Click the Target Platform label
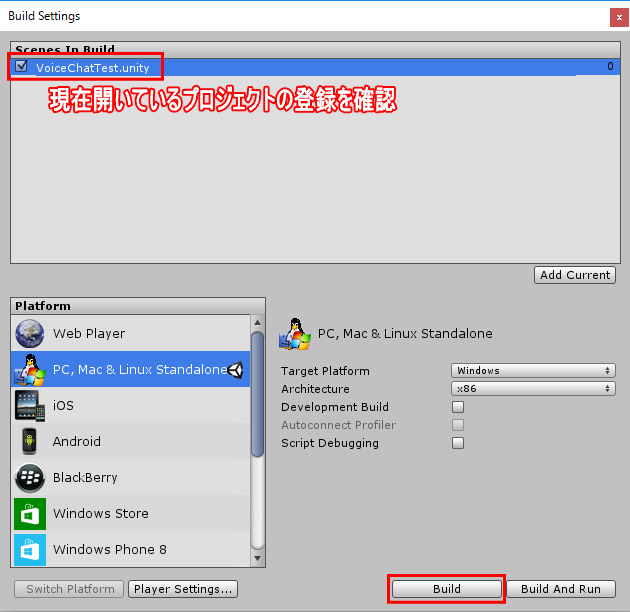The image size is (630, 612). 325,371
